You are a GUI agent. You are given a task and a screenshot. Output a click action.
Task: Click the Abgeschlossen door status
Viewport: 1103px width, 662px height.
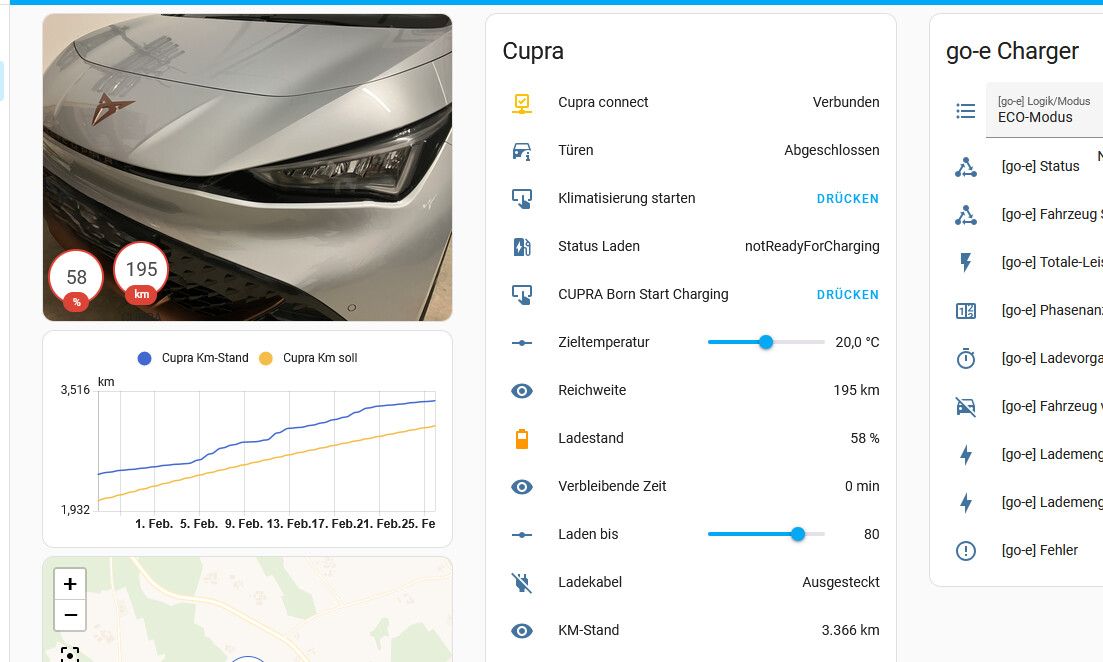(x=831, y=151)
